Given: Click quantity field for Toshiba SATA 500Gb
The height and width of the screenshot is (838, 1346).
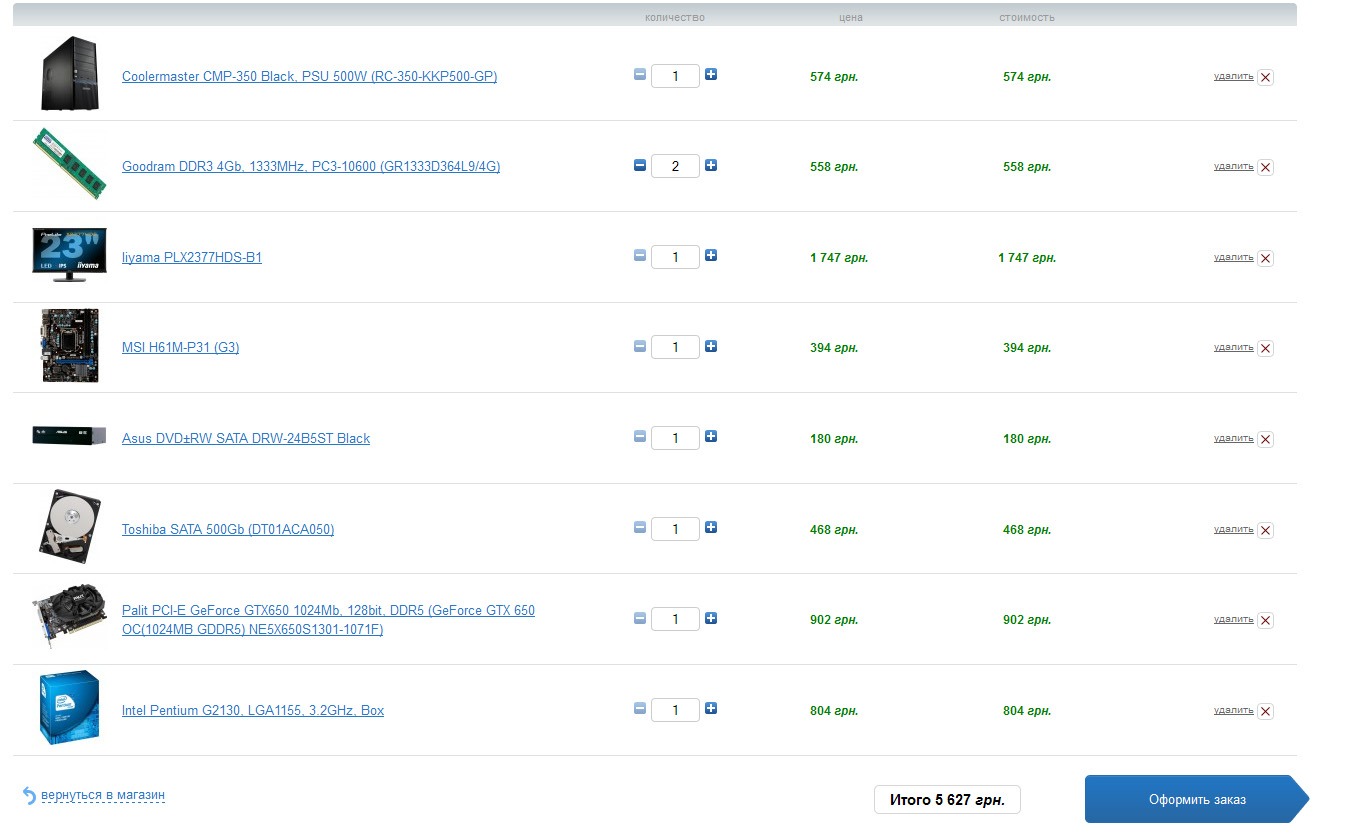Looking at the screenshot, I should click(x=675, y=529).
